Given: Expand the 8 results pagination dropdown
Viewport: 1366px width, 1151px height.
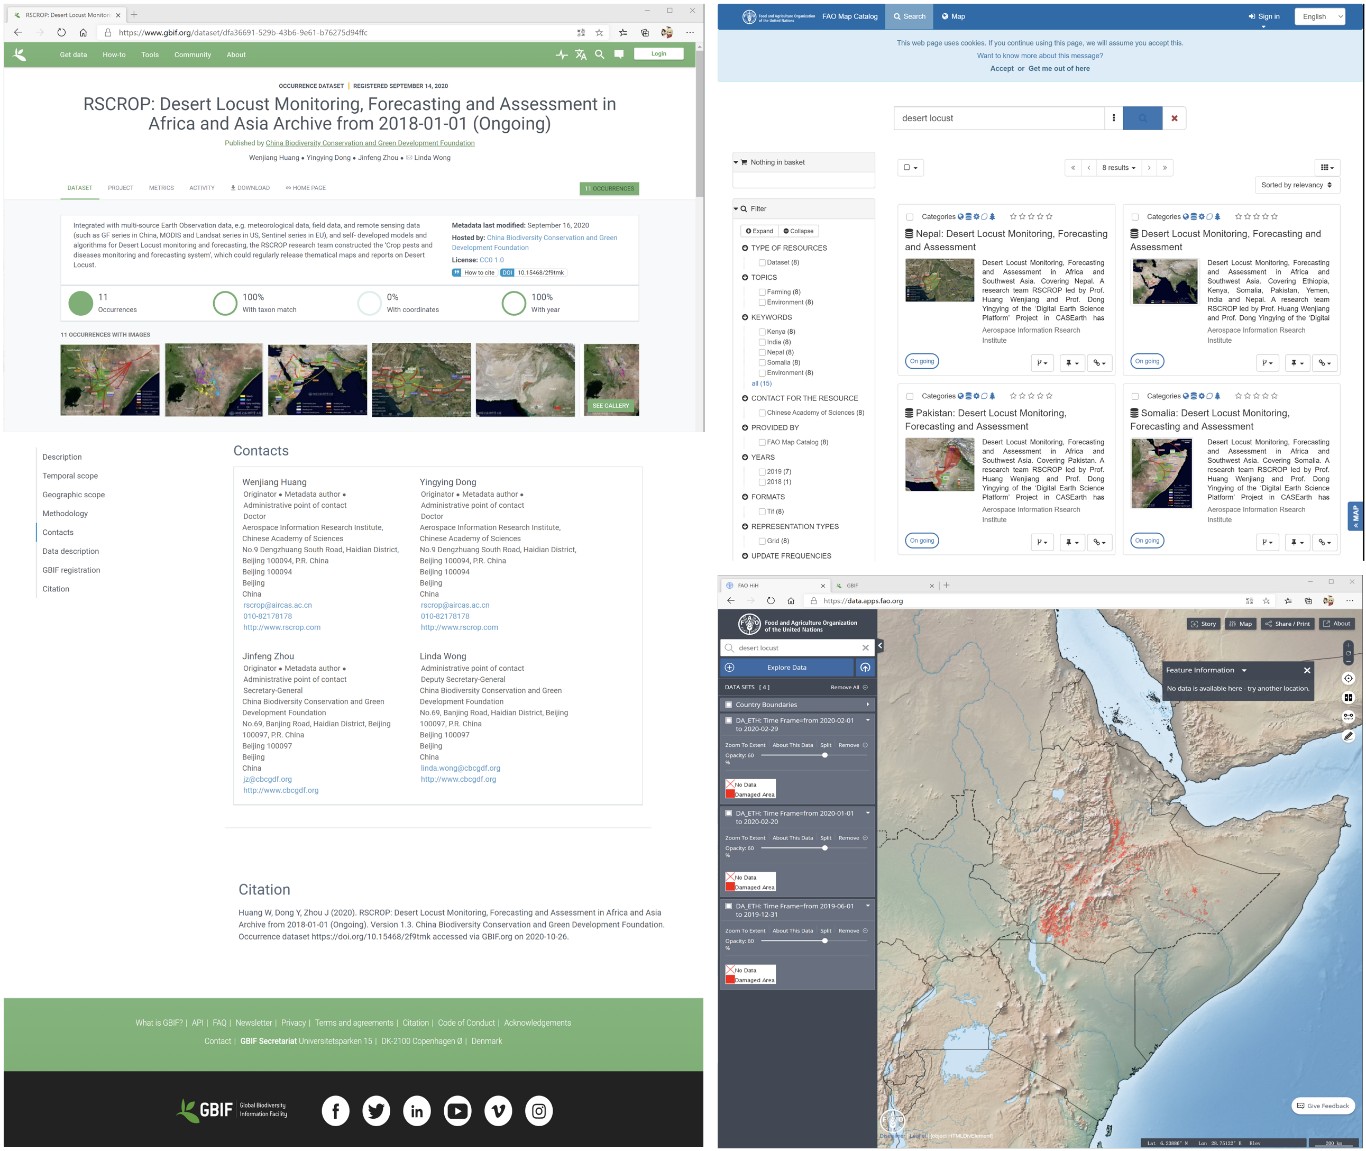Looking at the screenshot, I should [x=1118, y=168].
